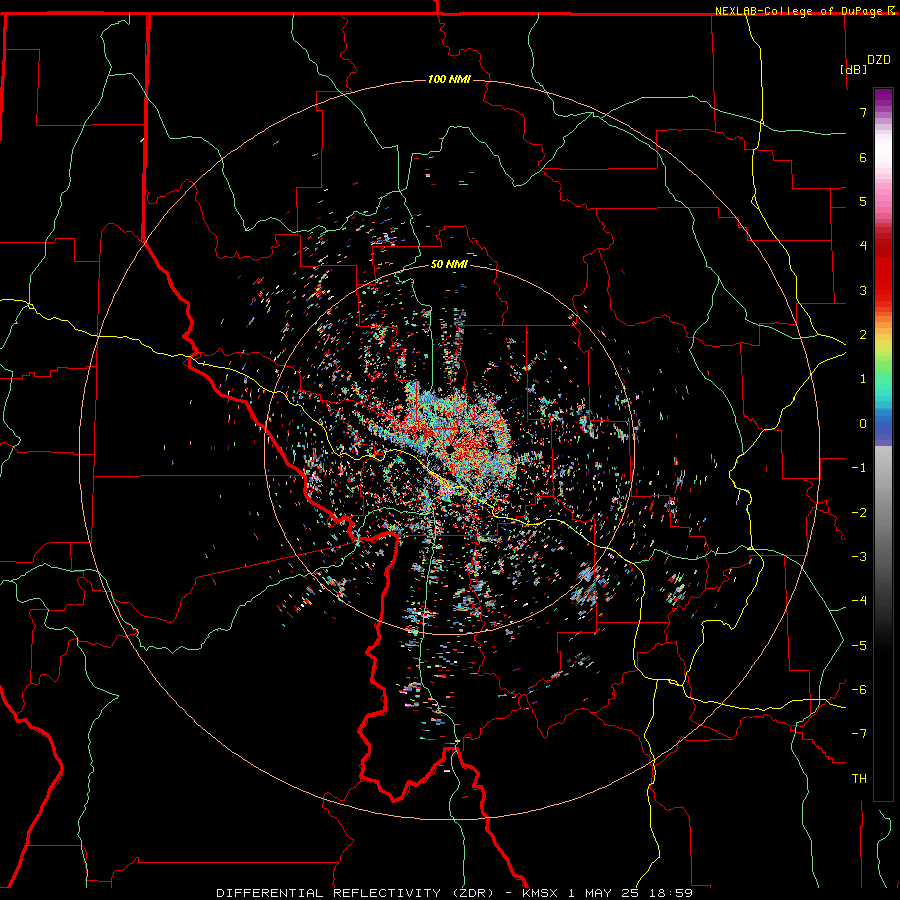Click the [dB] unit label
The width and height of the screenshot is (900, 900).
pyautogui.click(x=854, y=69)
